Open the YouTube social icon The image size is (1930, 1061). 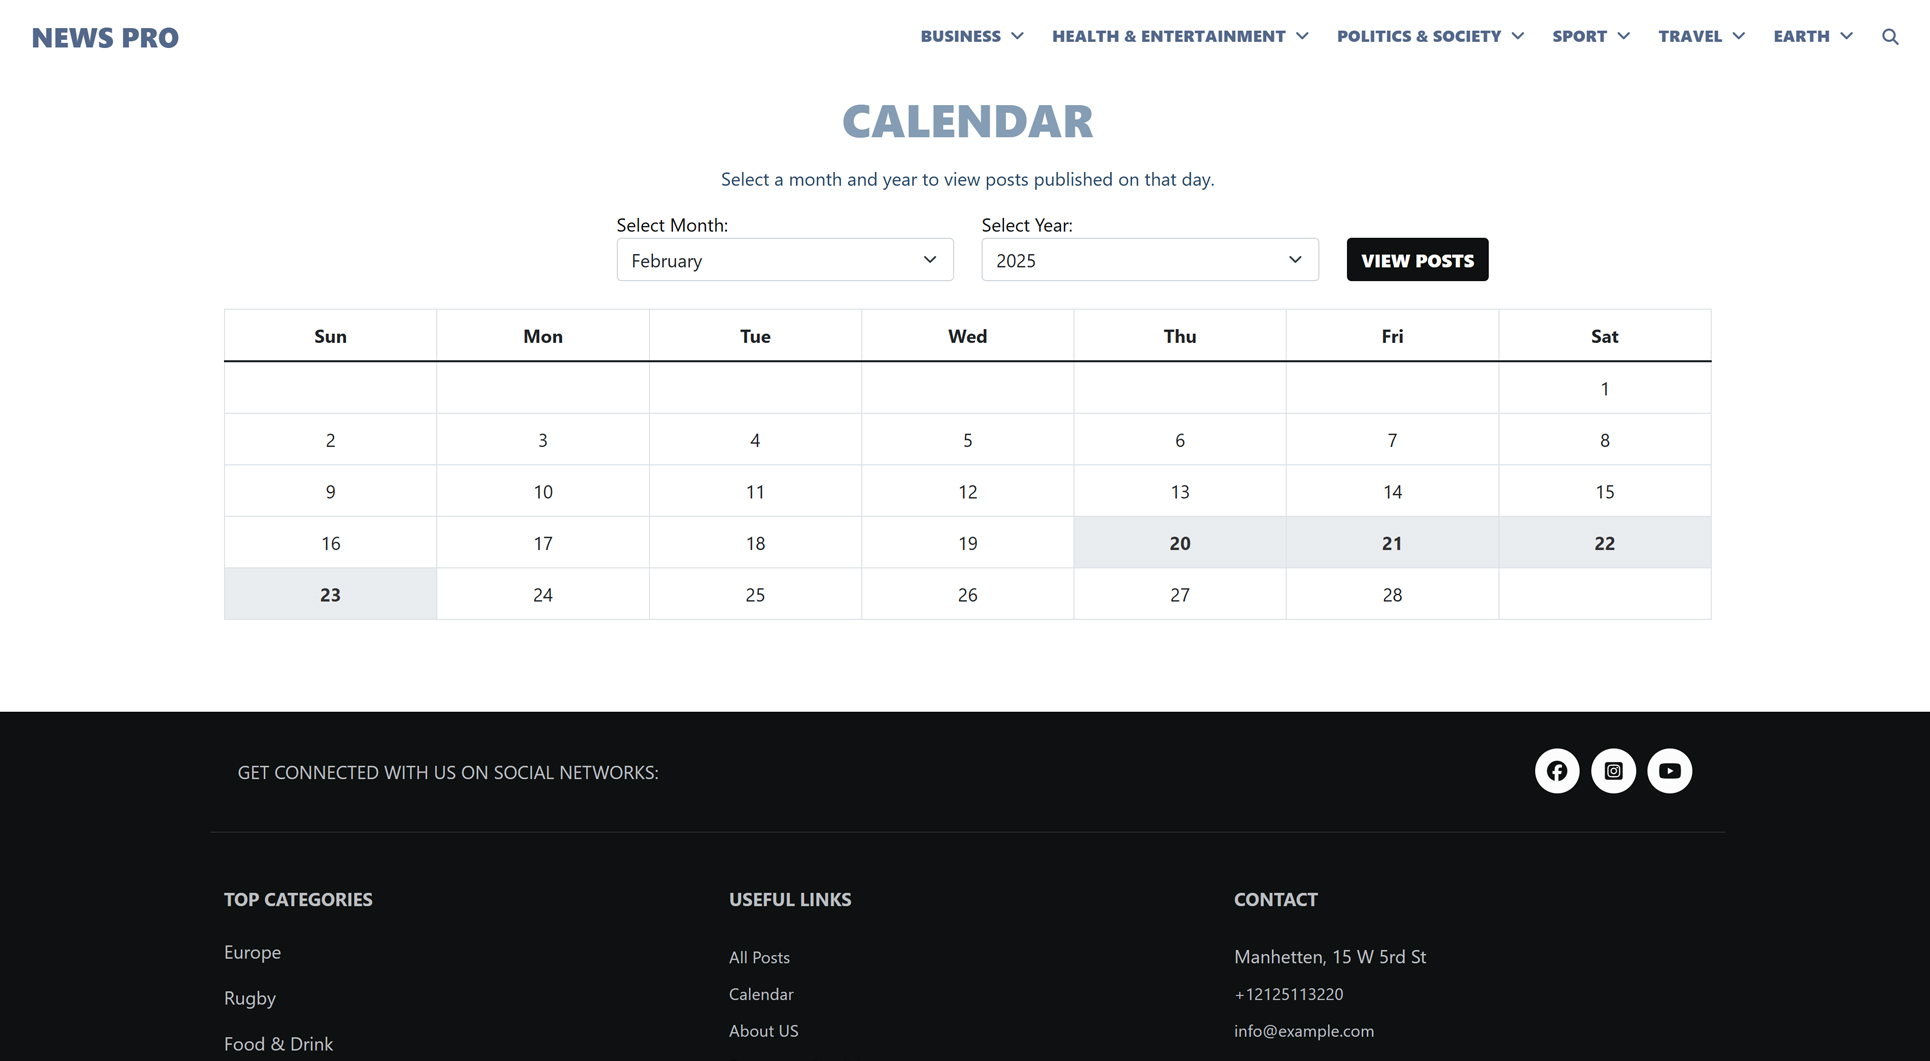(1669, 771)
